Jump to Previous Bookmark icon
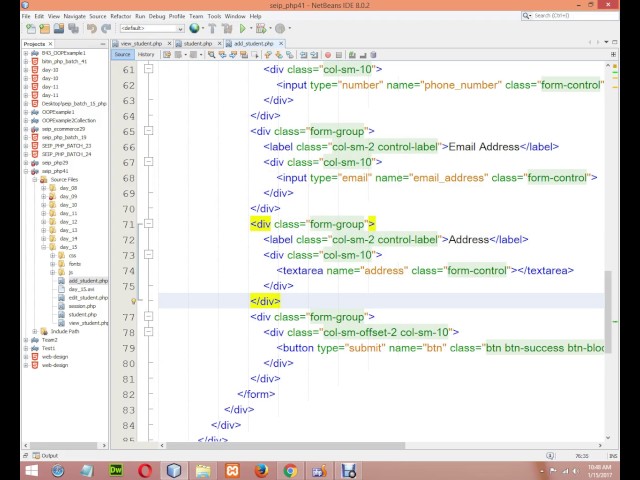Screen dimensions: 640x480 pyautogui.click(x=268, y=55)
